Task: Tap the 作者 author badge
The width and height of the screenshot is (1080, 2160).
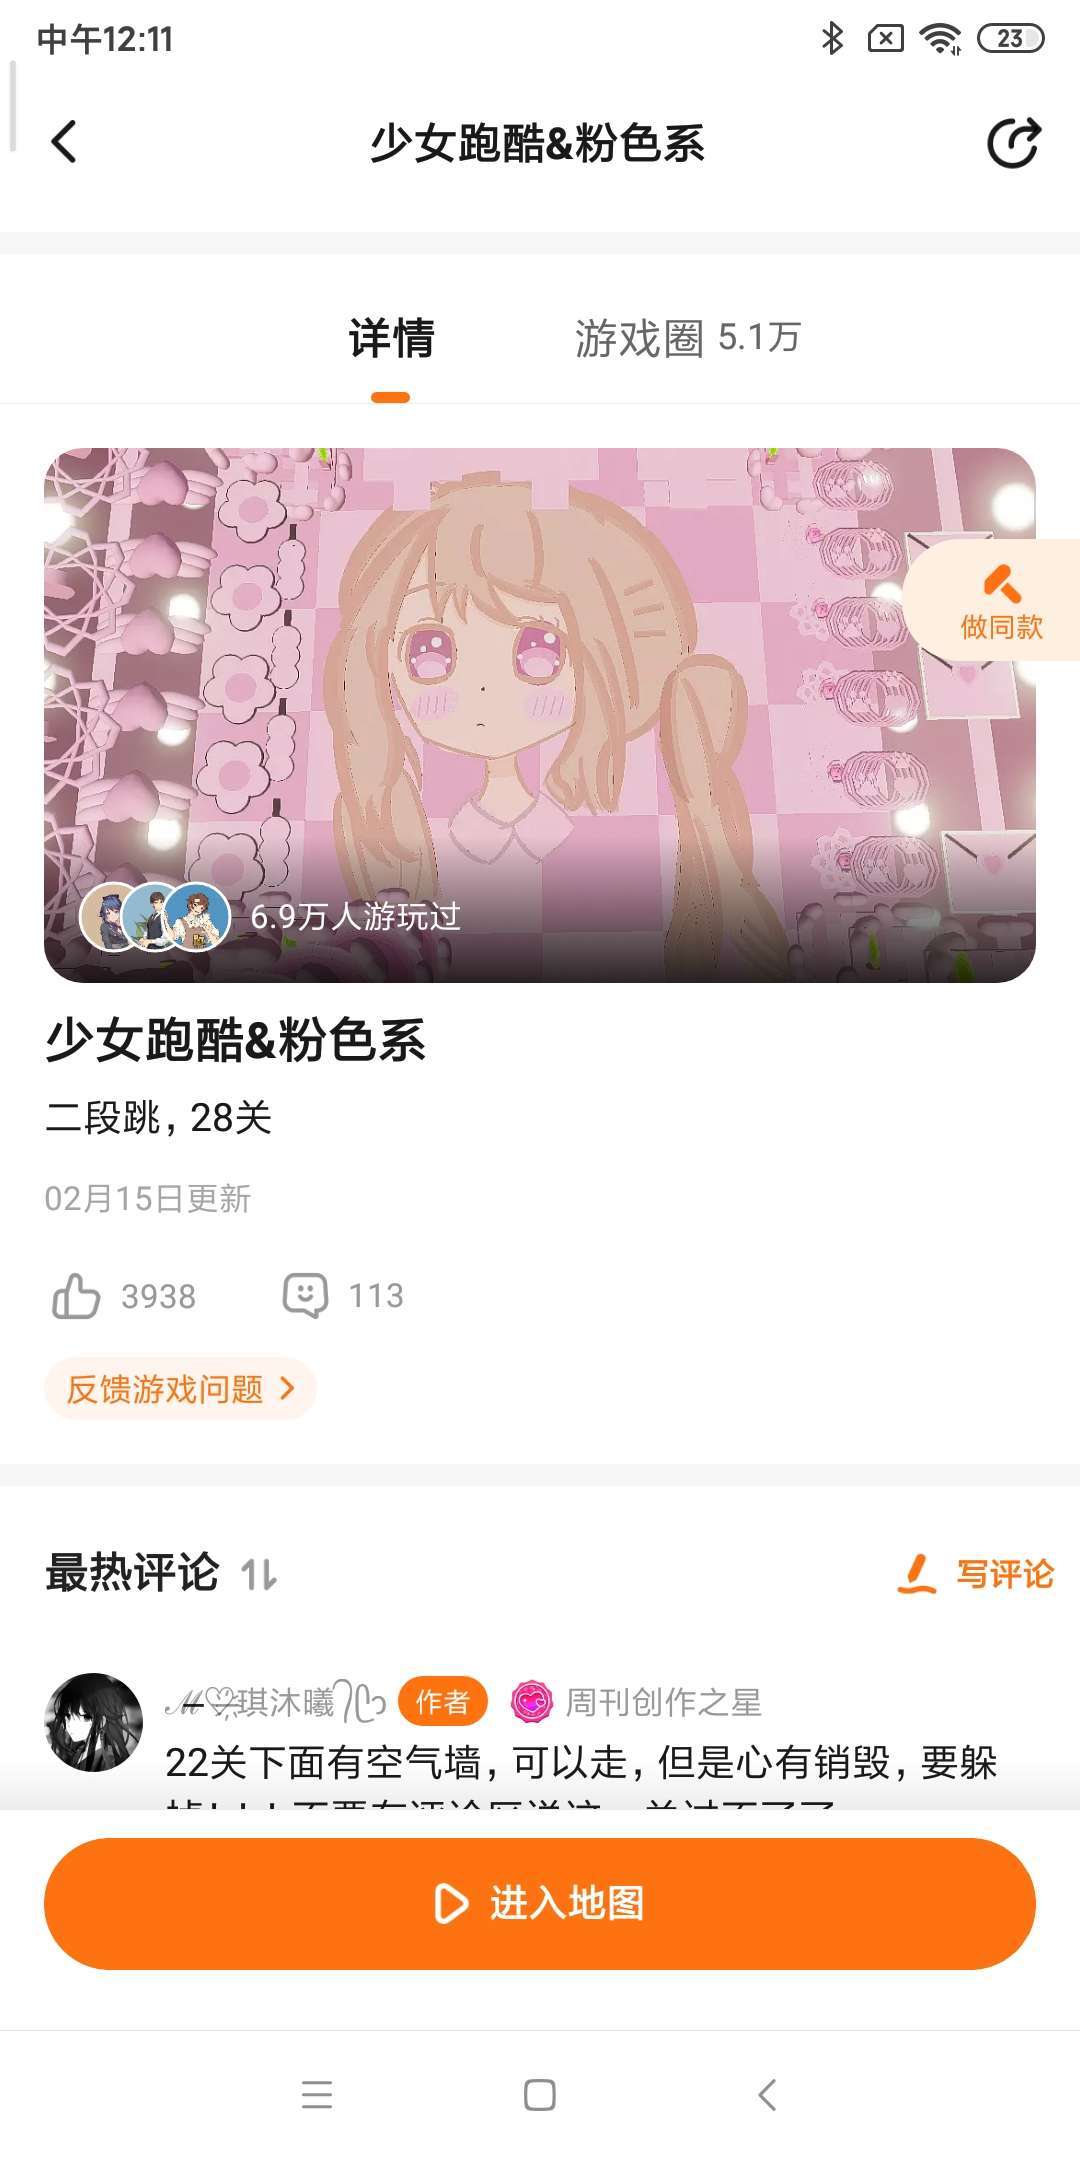Action: (x=443, y=1701)
